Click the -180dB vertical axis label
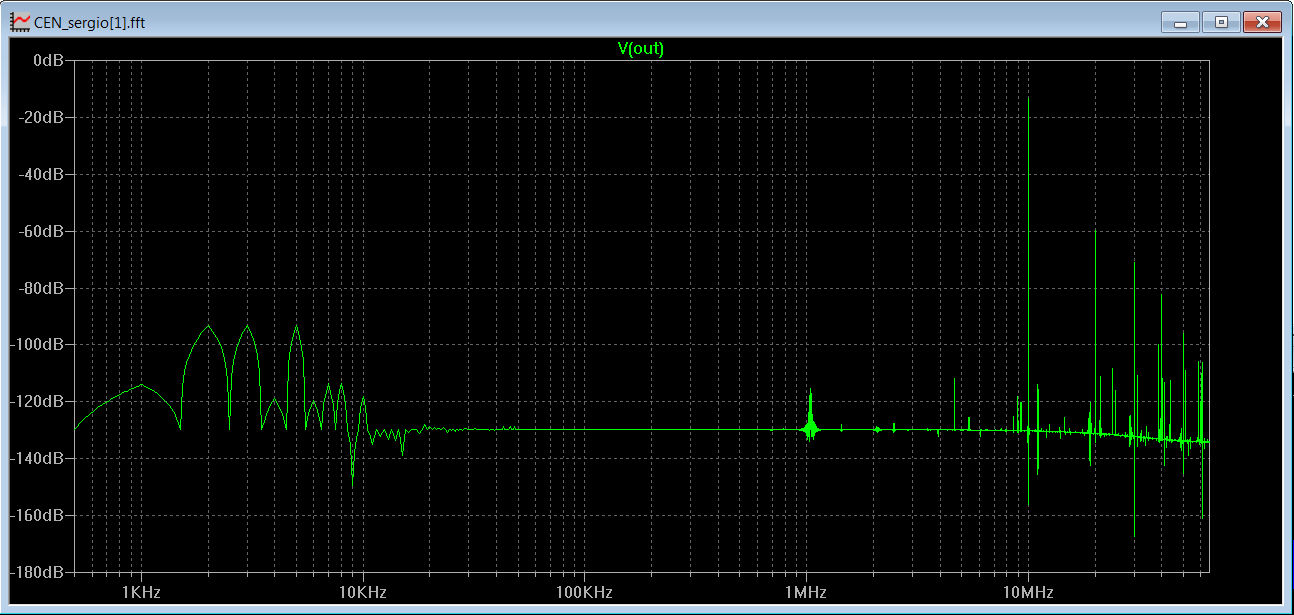 [x=38, y=573]
